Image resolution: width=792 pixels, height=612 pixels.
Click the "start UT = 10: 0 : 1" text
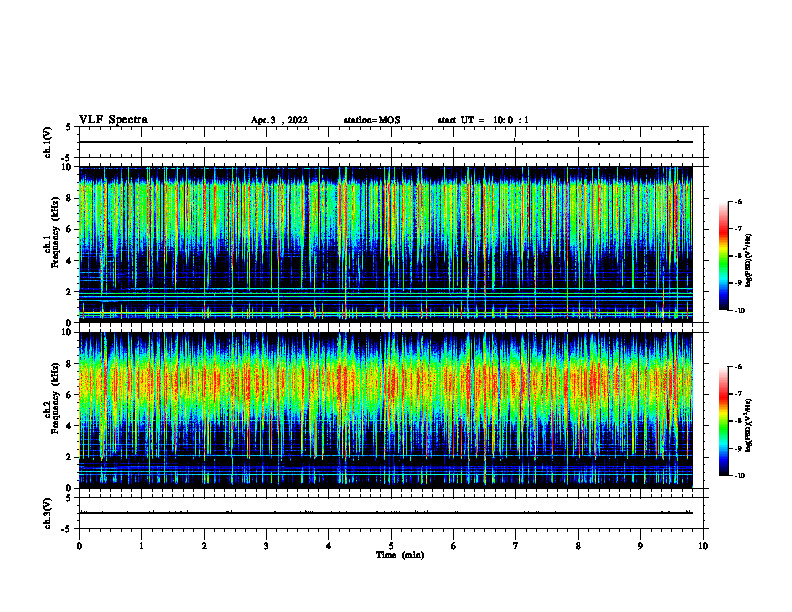point(483,120)
